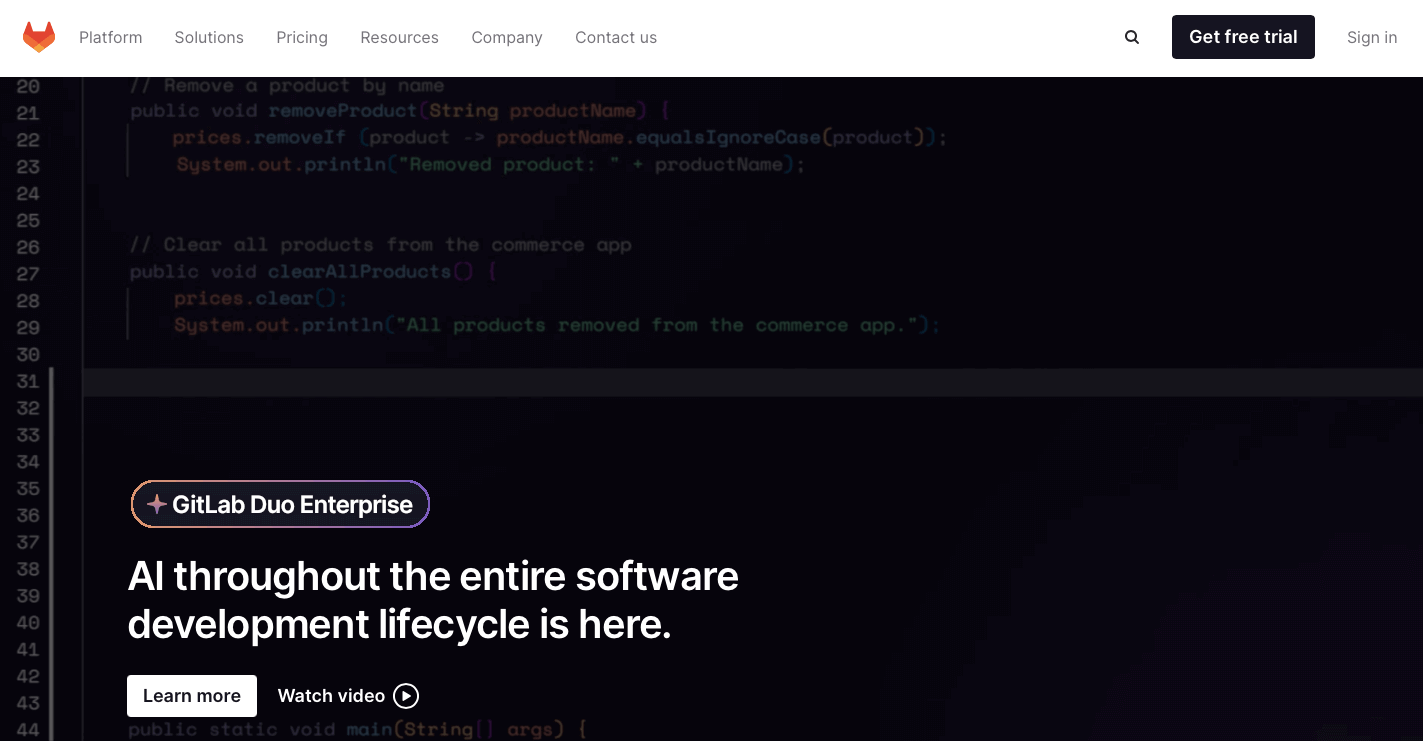Click the code line 'prices.clear();'
The width and height of the screenshot is (1423, 741).
261,299
